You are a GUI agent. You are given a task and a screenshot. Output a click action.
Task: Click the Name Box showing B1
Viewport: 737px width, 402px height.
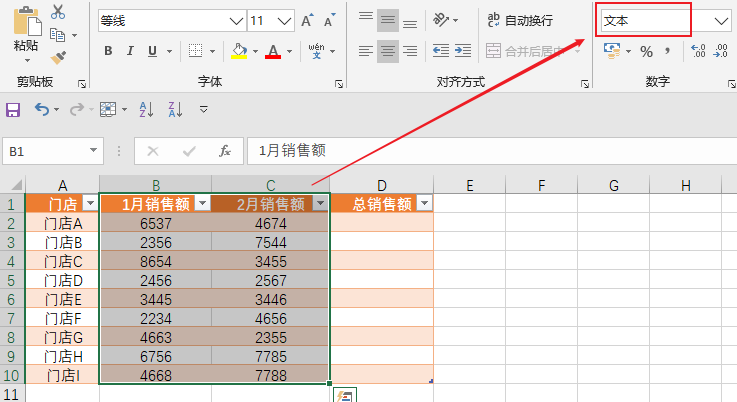pos(53,151)
